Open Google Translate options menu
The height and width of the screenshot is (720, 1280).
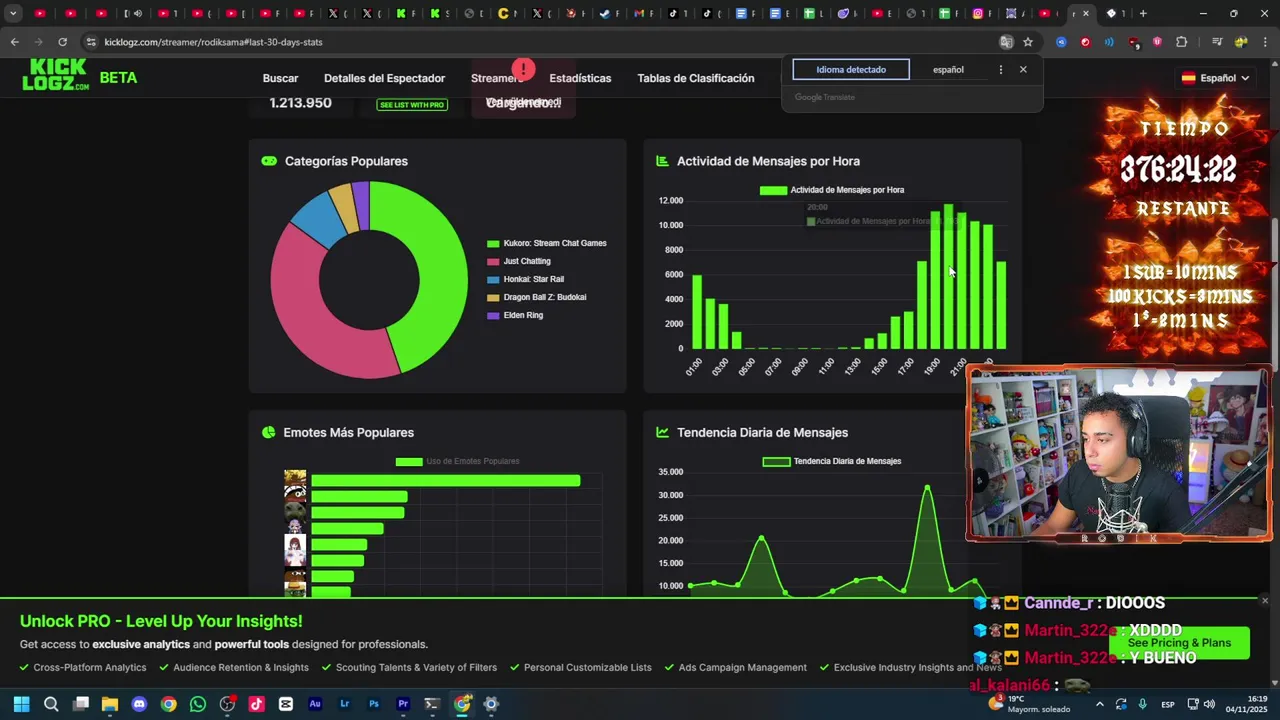(x=1000, y=70)
